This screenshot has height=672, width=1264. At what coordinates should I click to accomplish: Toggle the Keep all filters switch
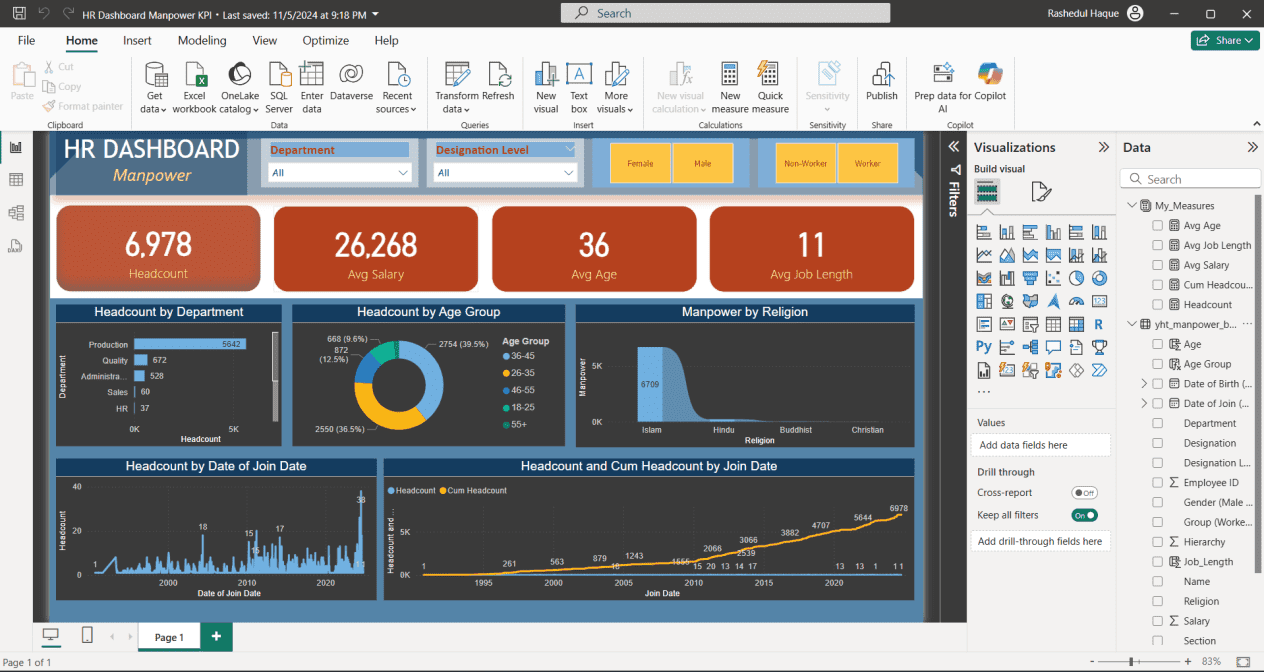coord(1084,515)
